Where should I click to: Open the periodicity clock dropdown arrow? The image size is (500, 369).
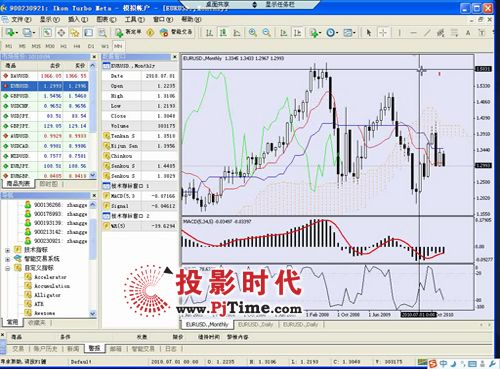coord(337,33)
